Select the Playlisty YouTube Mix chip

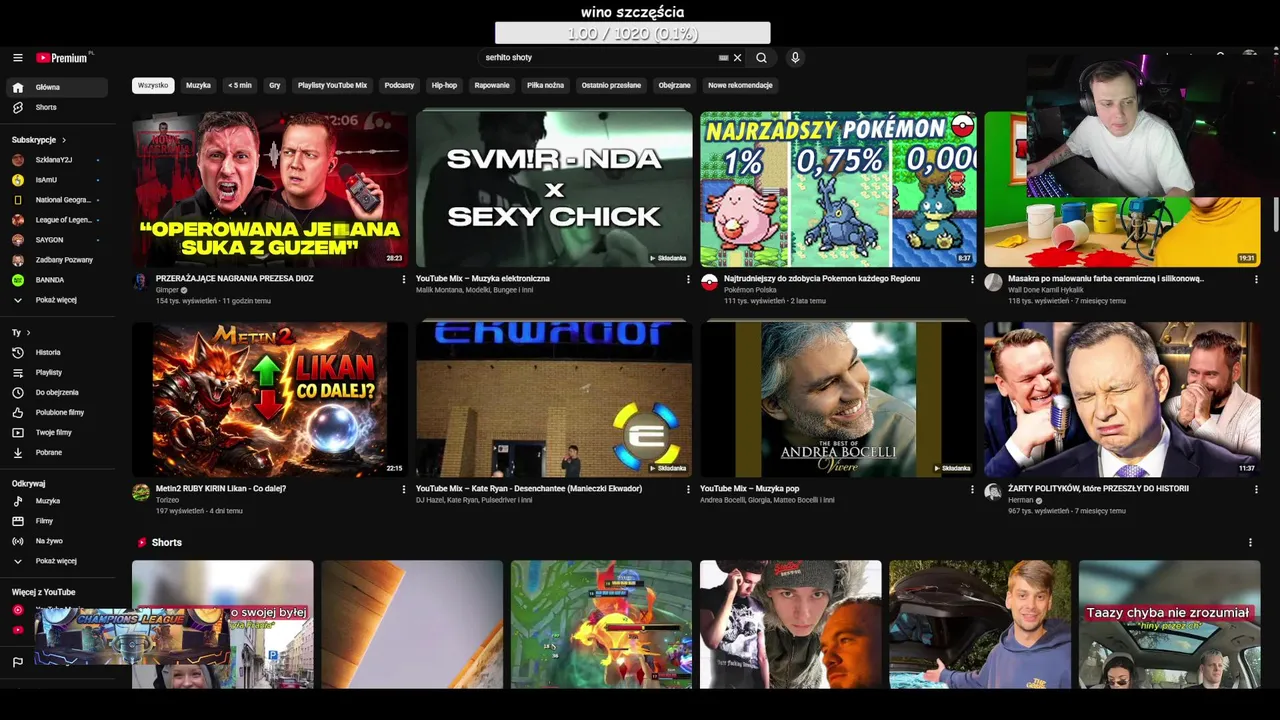click(332, 85)
